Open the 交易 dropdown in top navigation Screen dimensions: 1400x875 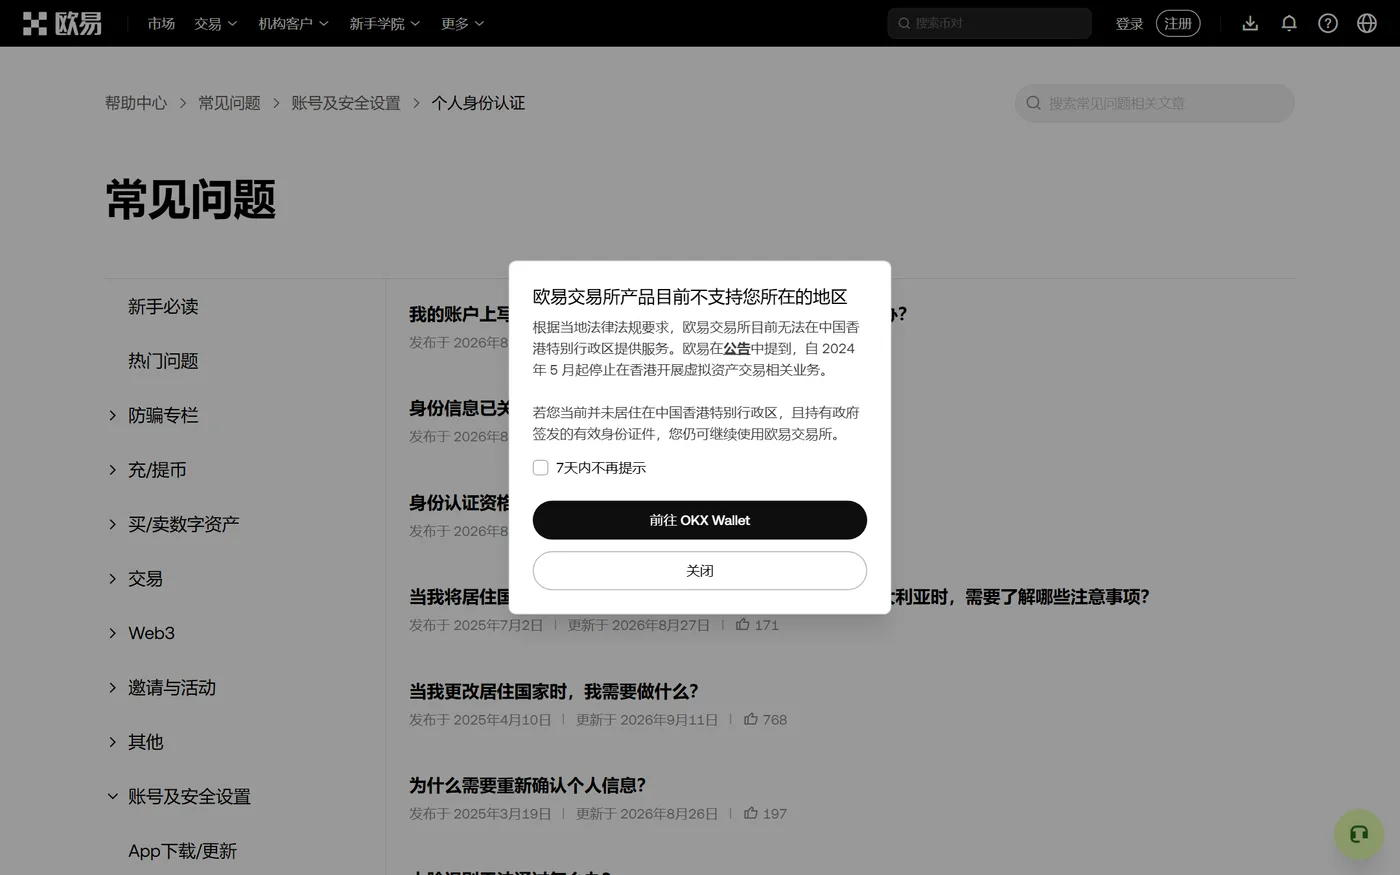coord(216,23)
